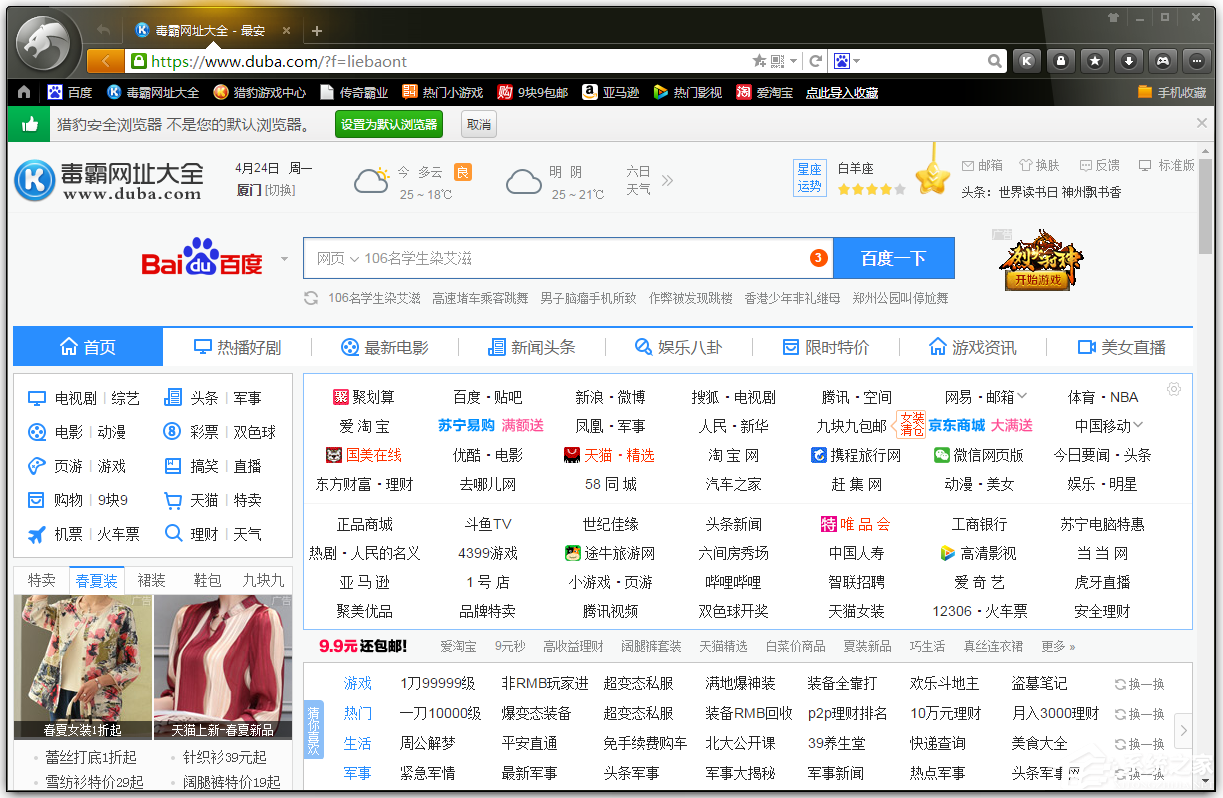Open the game center gamepad icon
Image resolution: width=1223 pixels, height=798 pixels.
click(1163, 61)
